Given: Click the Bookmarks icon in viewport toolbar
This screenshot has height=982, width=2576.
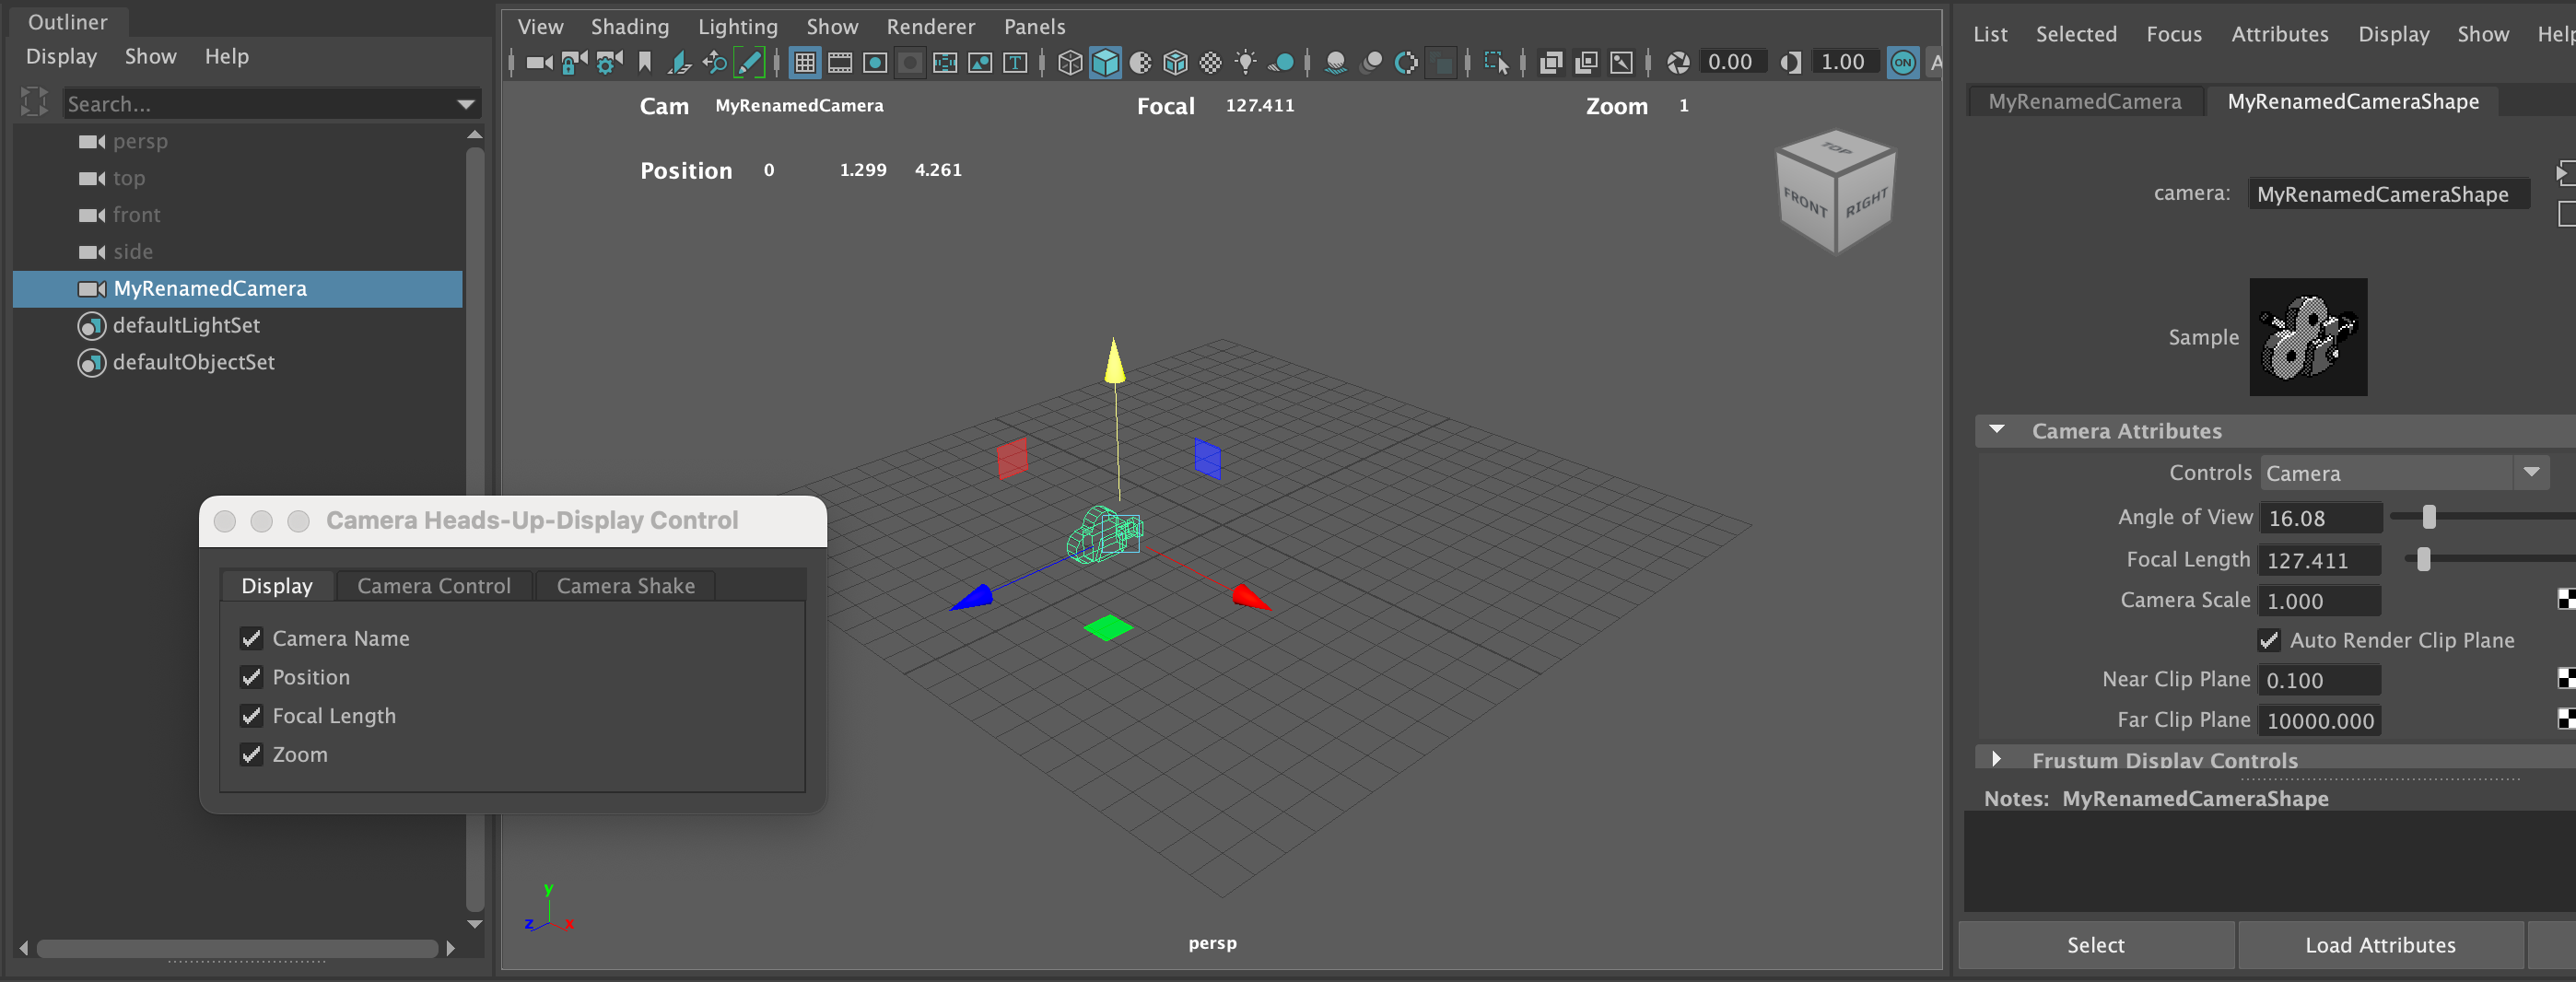Looking at the screenshot, I should [x=645, y=63].
